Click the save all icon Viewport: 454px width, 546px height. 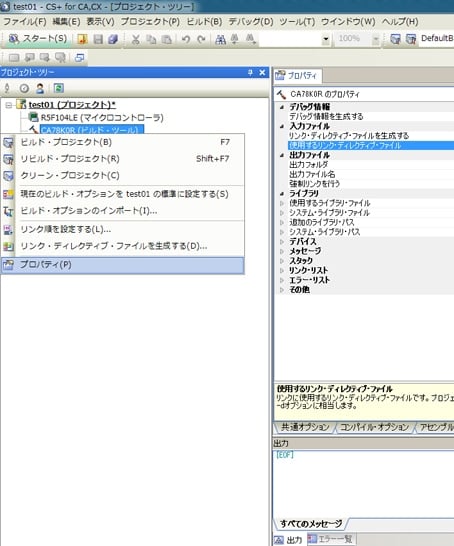tap(113, 39)
